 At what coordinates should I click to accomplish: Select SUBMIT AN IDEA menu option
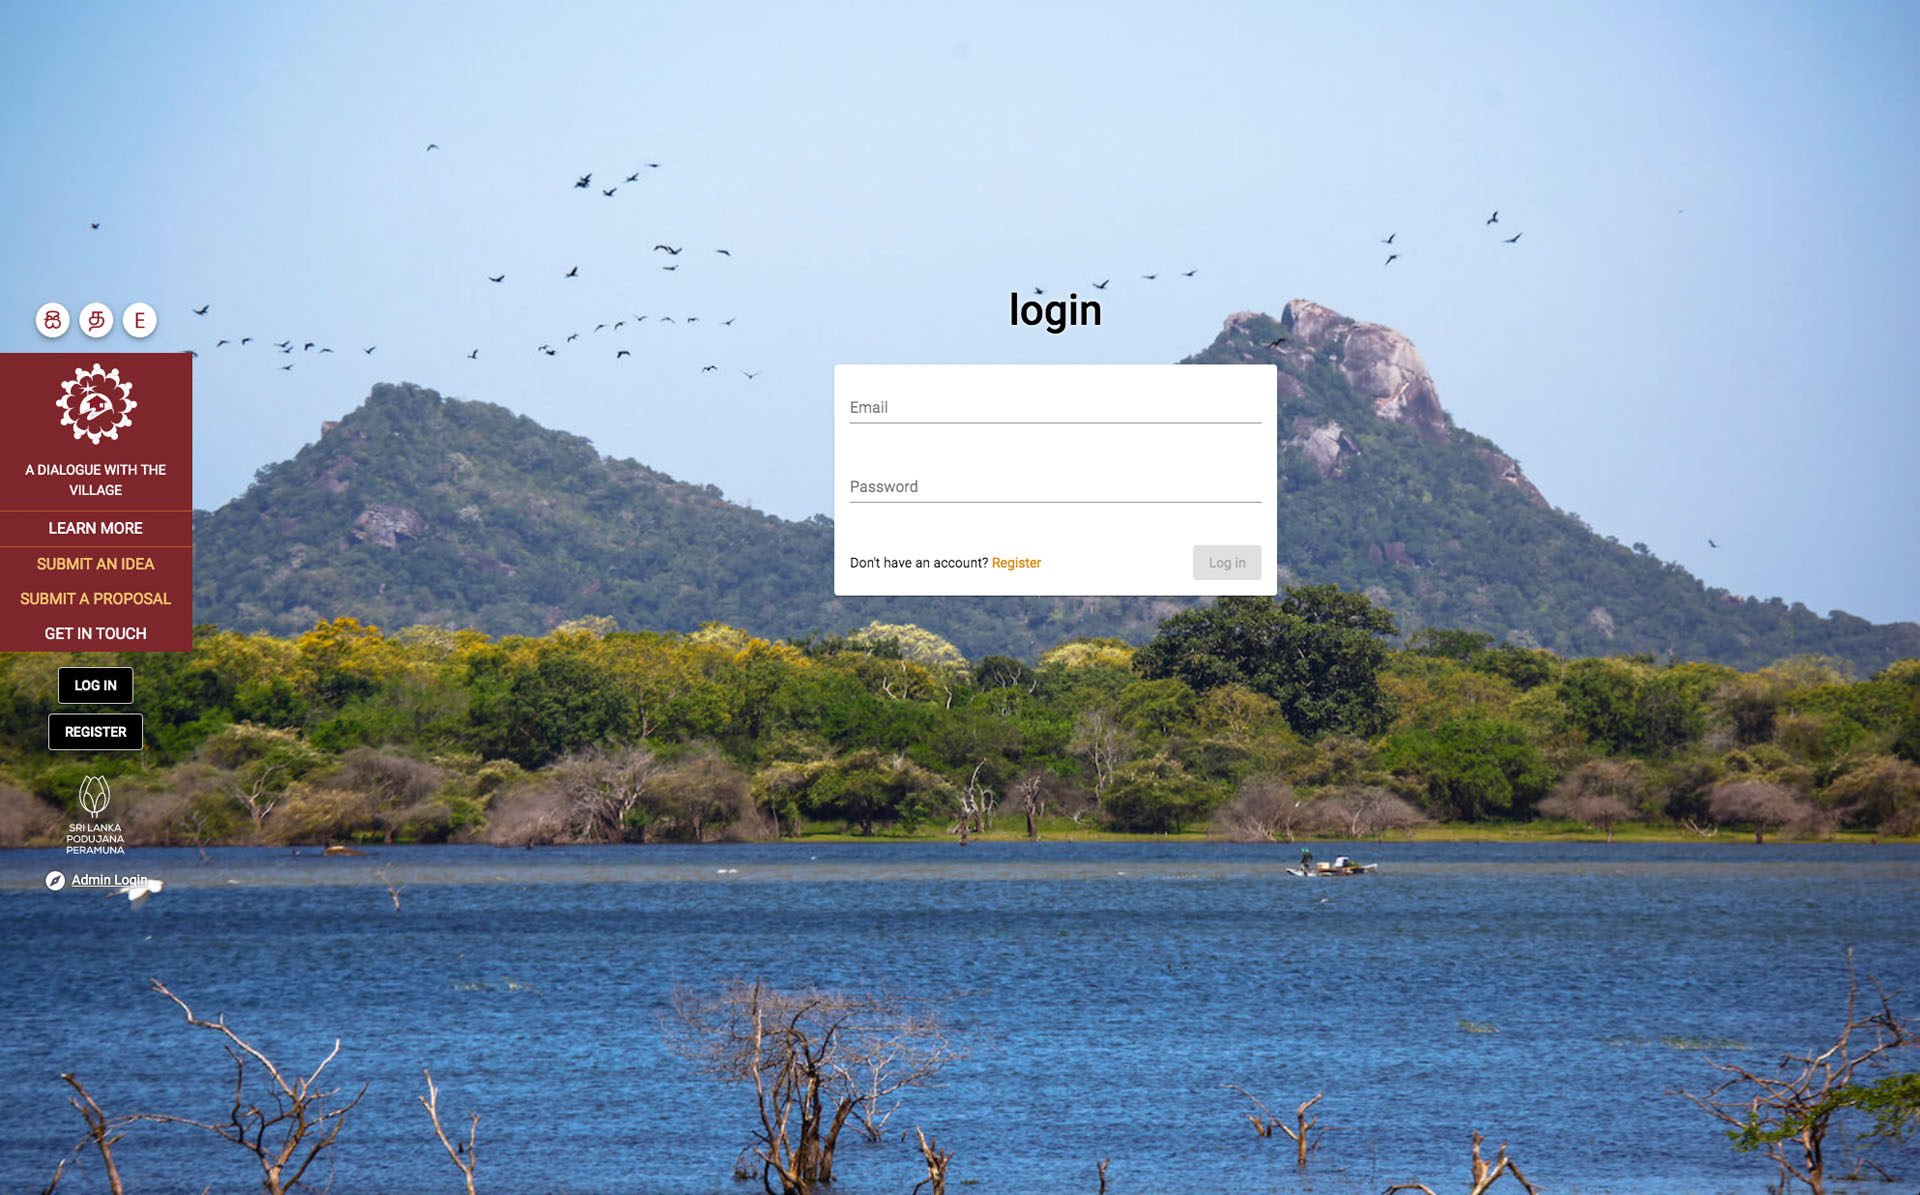[x=95, y=563]
